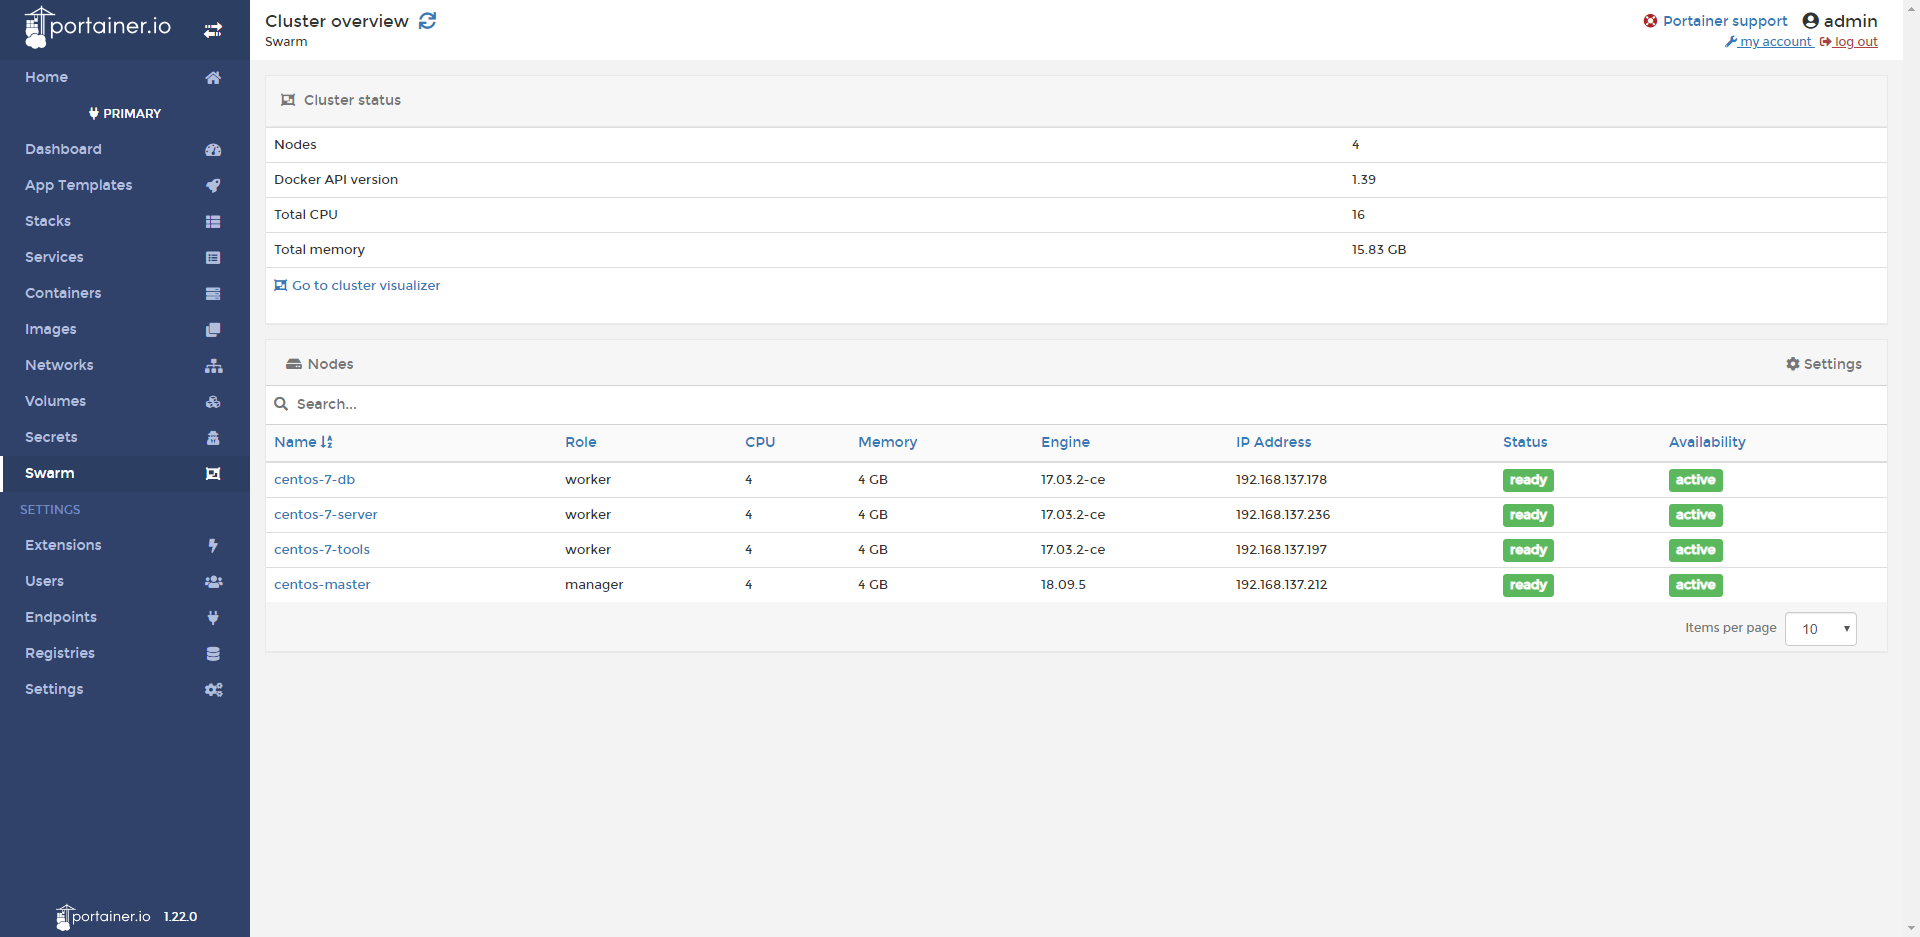Open the Nodes table Settings button
1920x937 pixels.
coord(1824,364)
